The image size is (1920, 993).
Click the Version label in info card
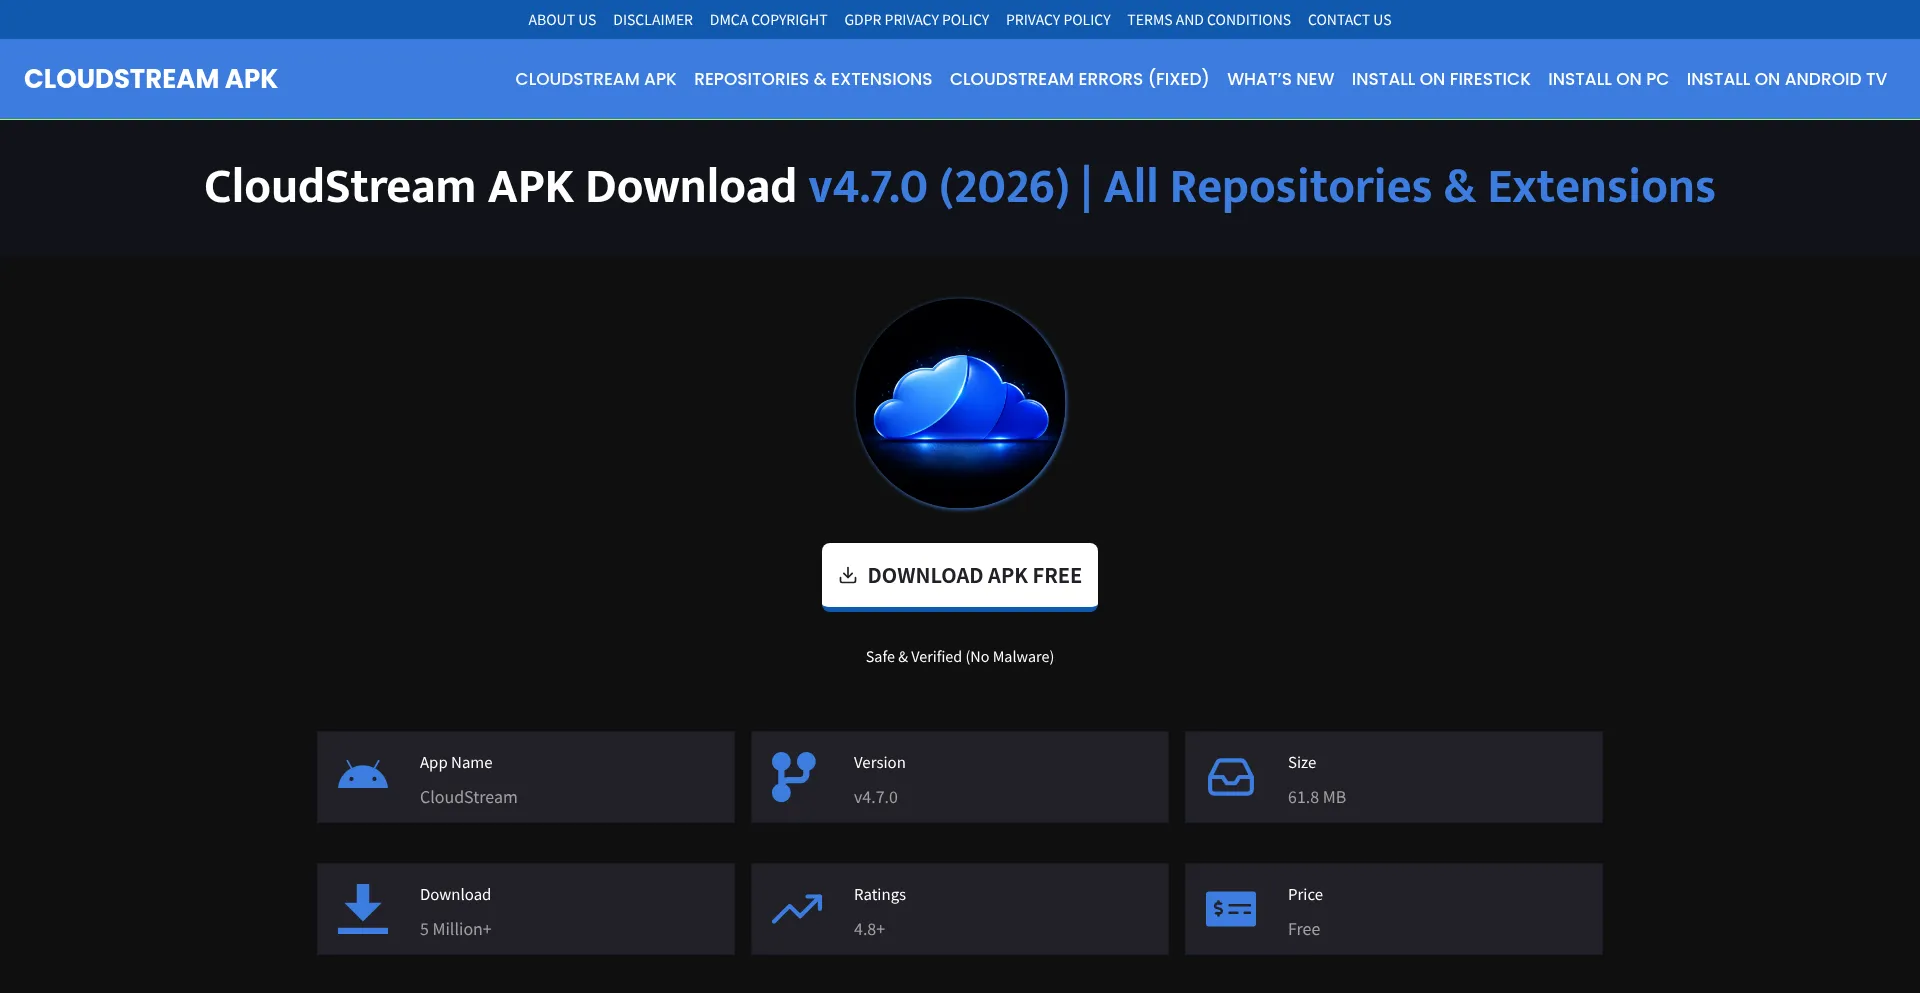pos(879,762)
